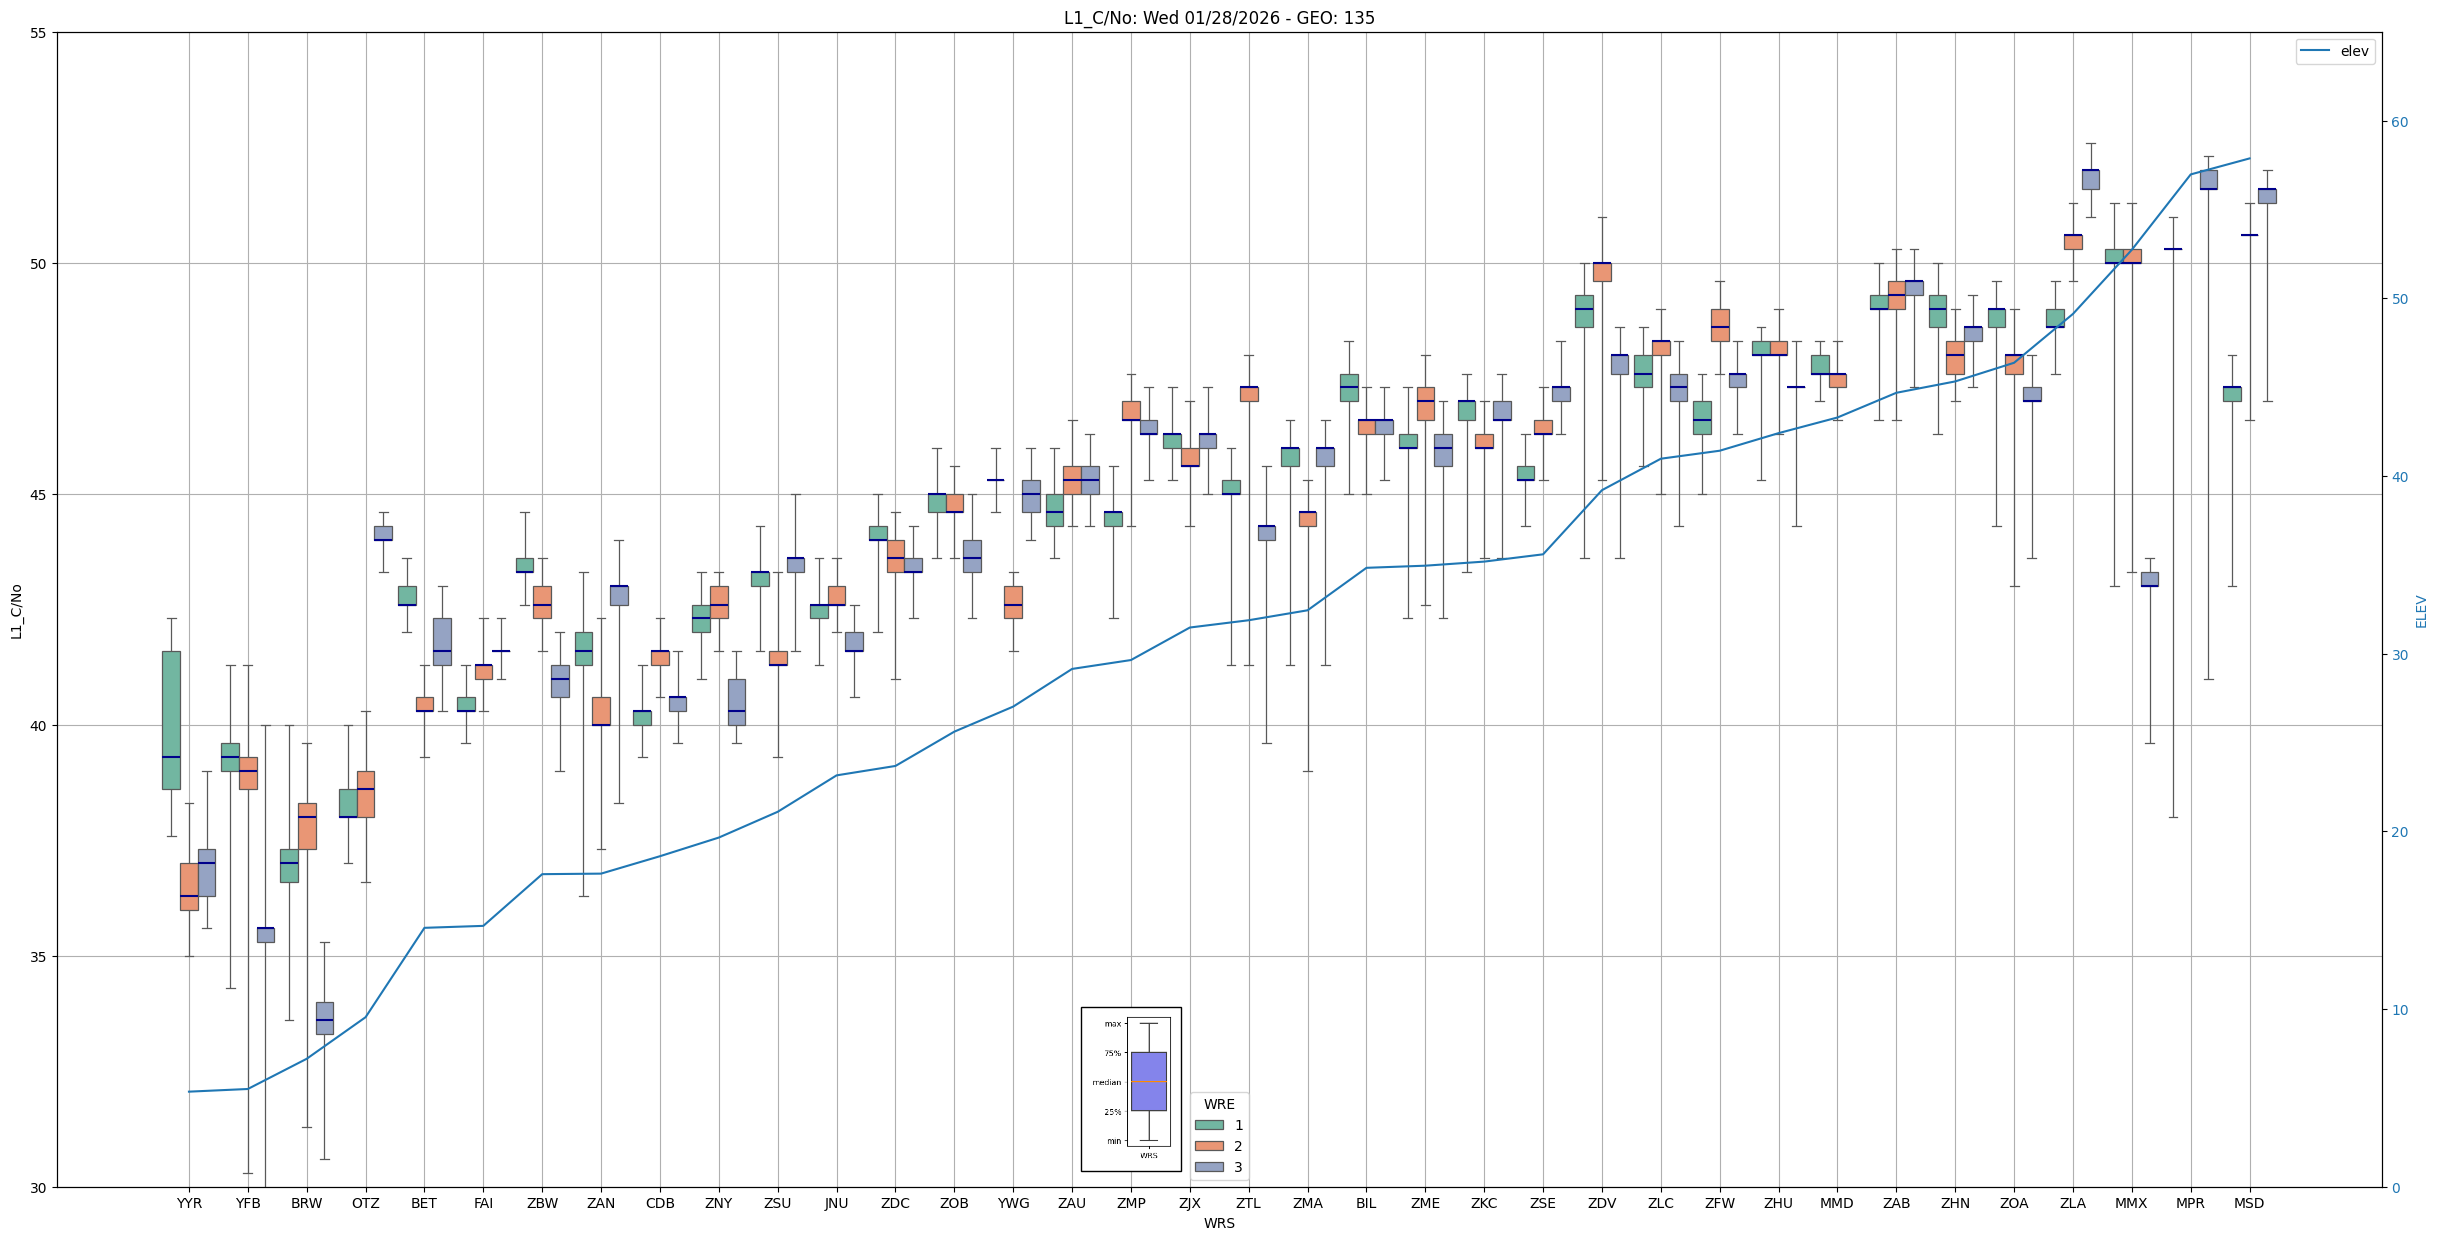Click the MSD station tick label
Viewport: 2438px width, 1240px height.
2249,1203
